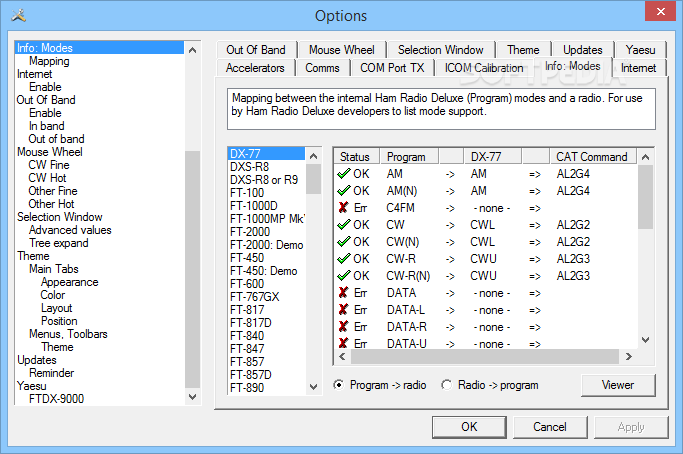Click down arrow of options tree scrollbar

pyautogui.click(x=193, y=397)
